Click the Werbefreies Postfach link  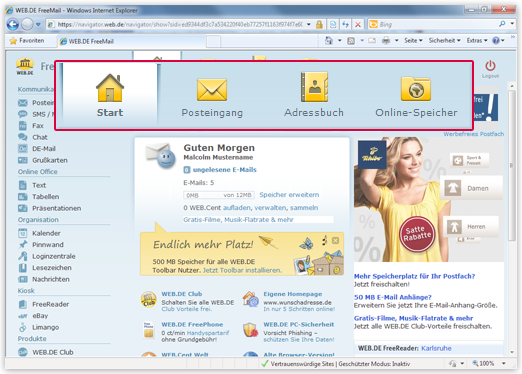[474, 134]
